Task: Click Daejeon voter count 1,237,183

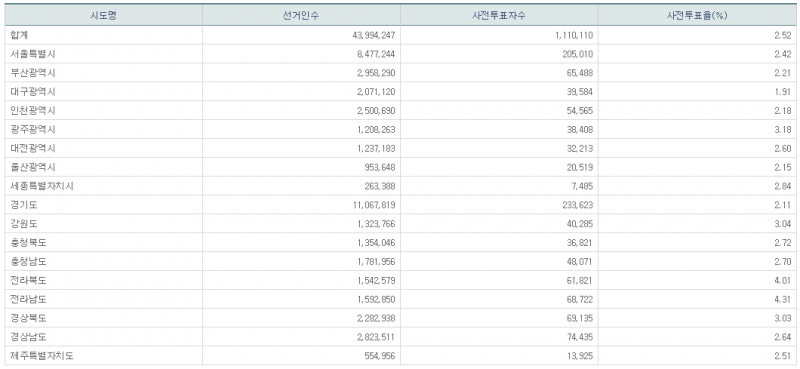Action: point(376,149)
